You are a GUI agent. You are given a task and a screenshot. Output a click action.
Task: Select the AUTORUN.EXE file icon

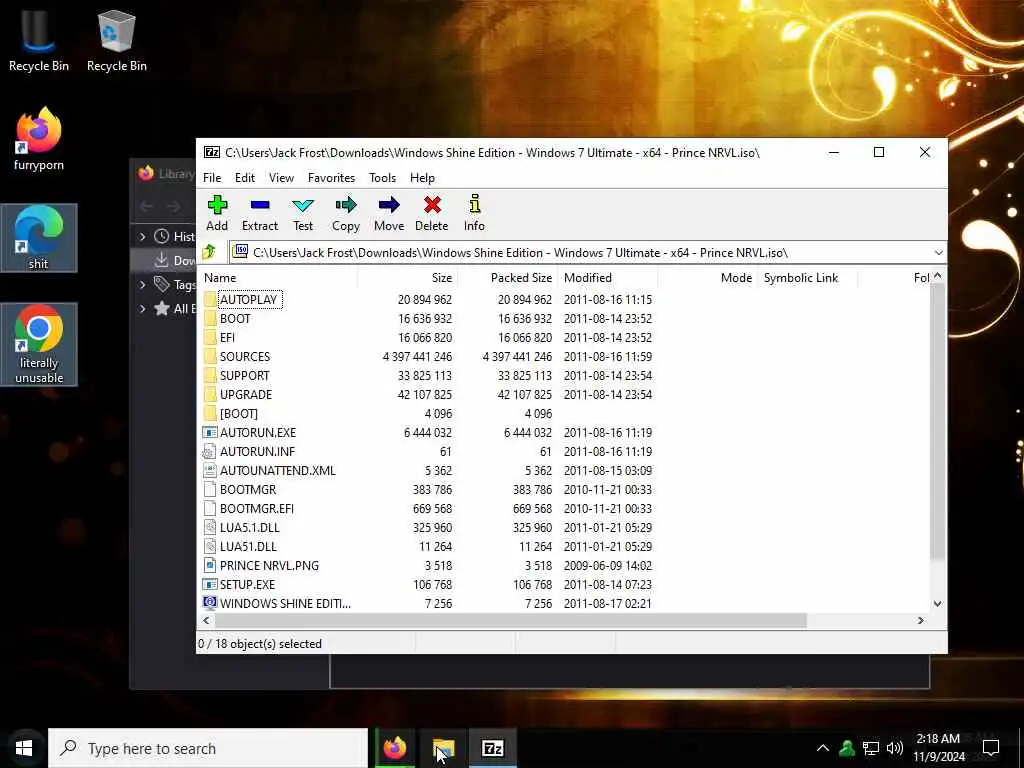tap(210, 432)
